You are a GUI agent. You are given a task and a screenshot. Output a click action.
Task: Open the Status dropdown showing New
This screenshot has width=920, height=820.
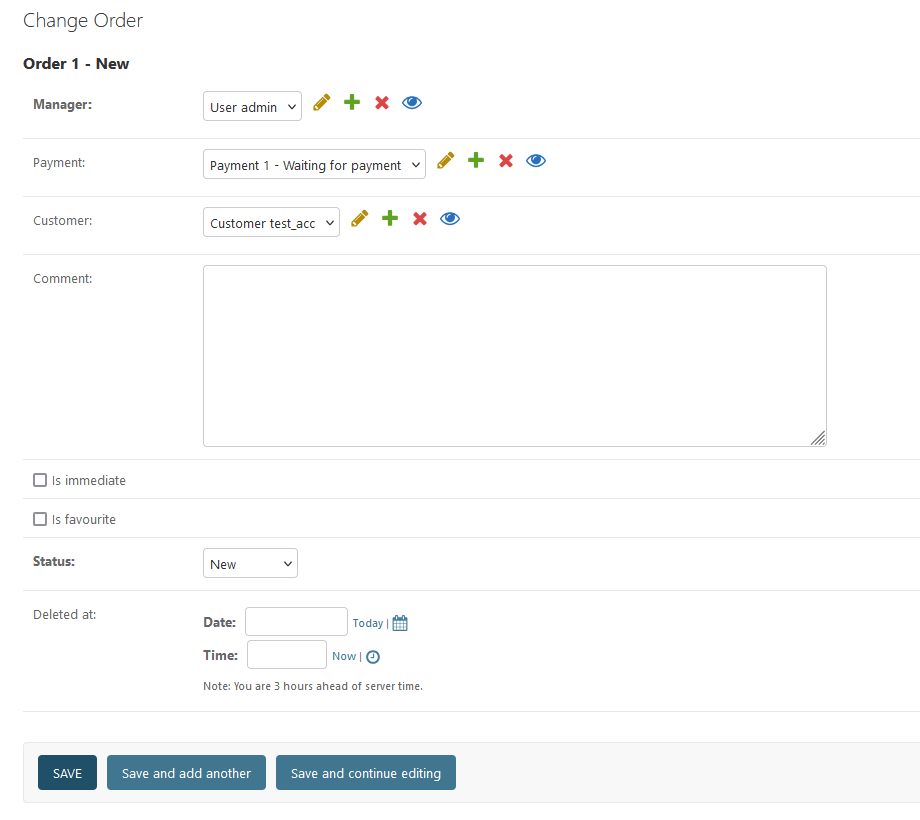pyautogui.click(x=250, y=563)
